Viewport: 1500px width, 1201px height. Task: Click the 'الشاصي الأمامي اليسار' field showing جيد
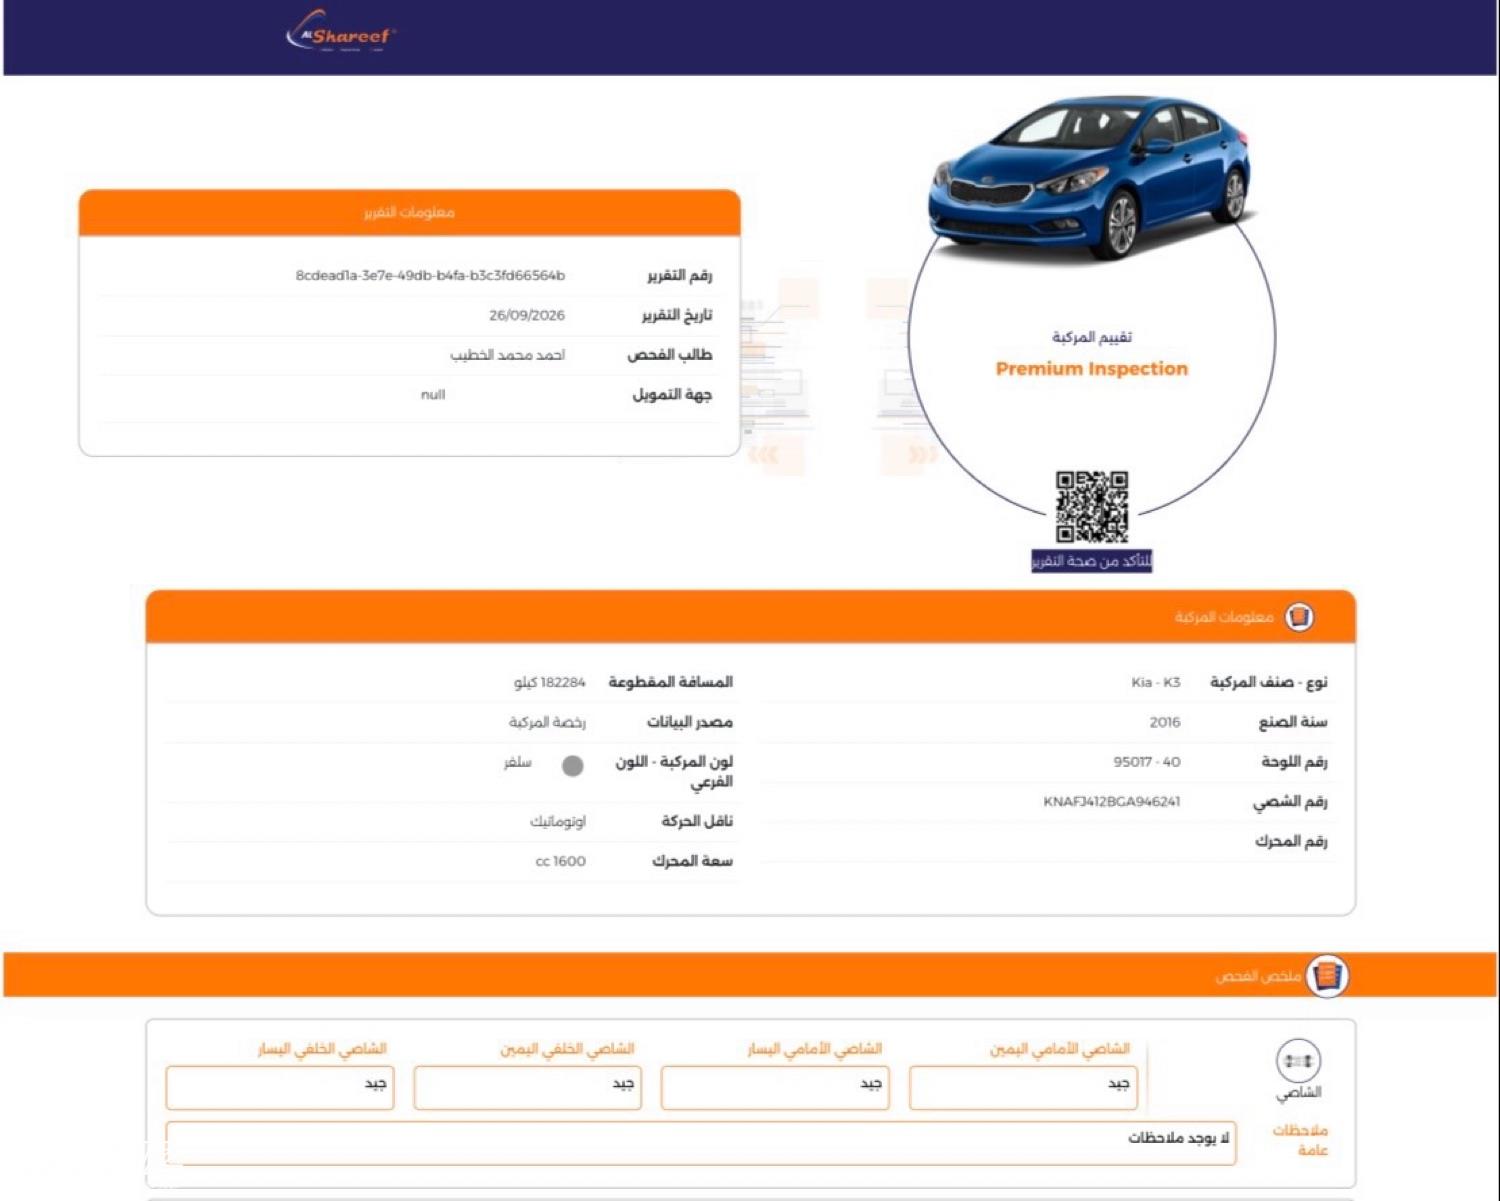774,1087
